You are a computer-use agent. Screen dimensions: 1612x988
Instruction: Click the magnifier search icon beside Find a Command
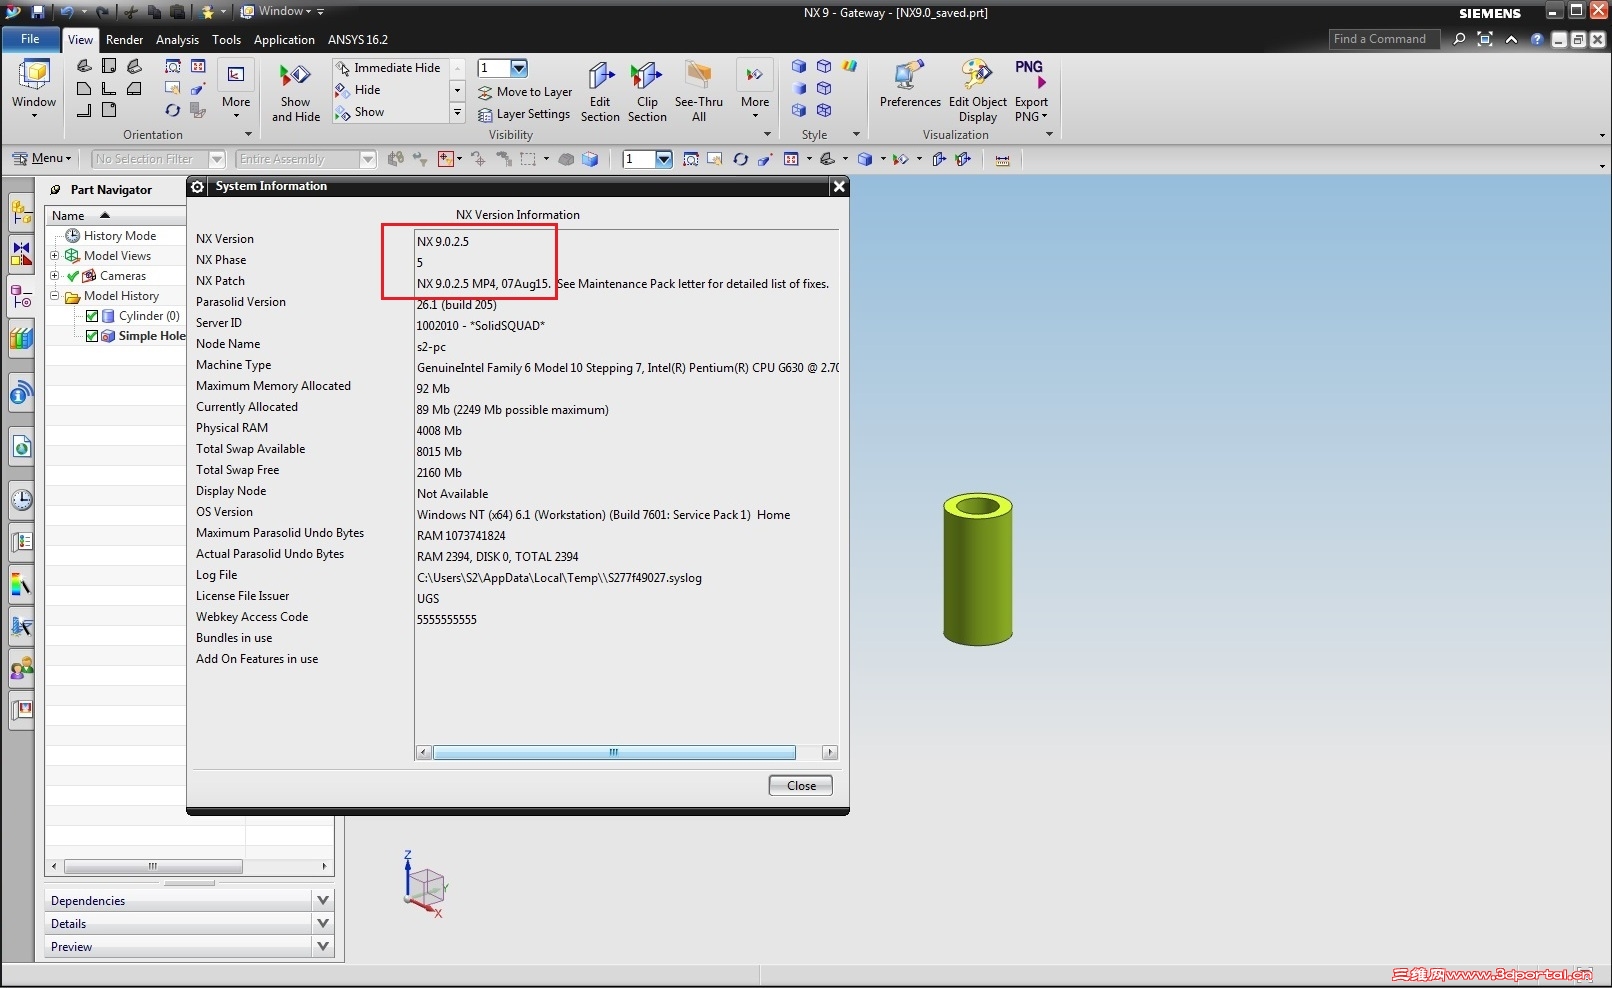1459,39
